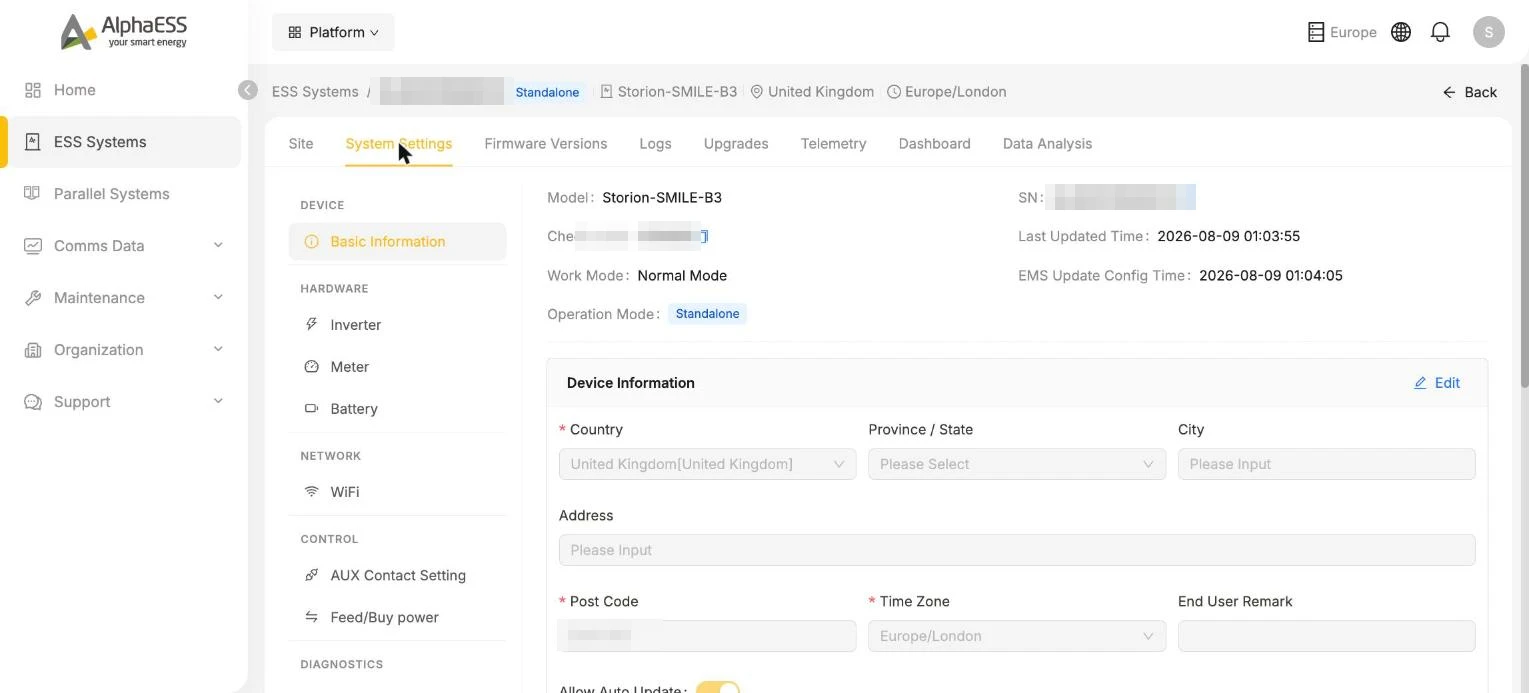Image resolution: width=1529 pixels, height=693 pixels.
Task: Toggle Allow Auto Update switch
Action: tap(718, 689)
